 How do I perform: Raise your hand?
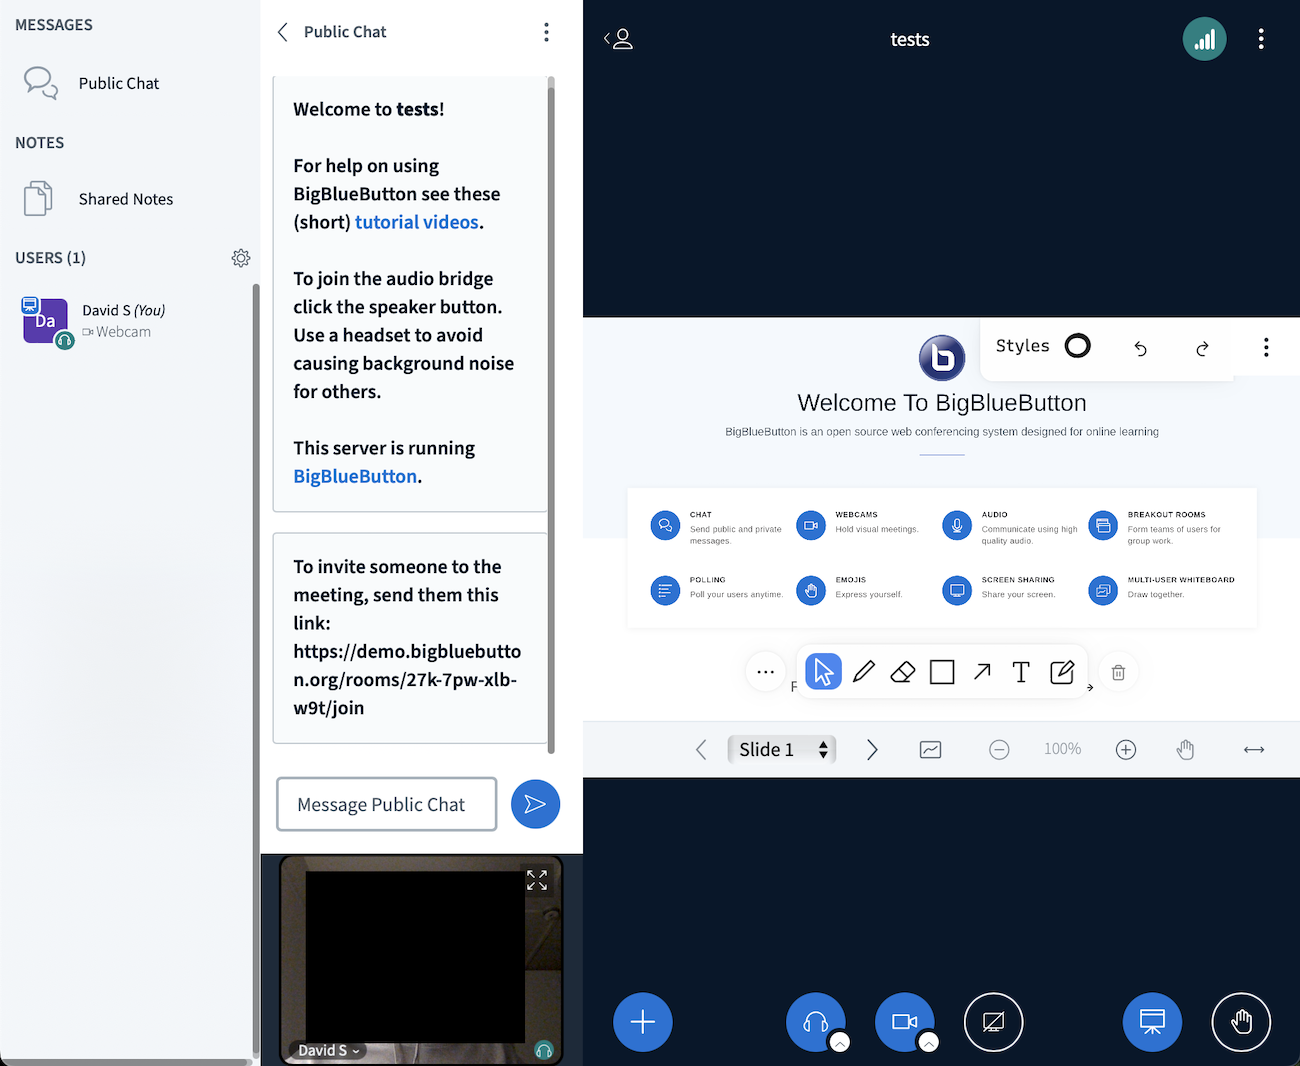(1241, 1022)
